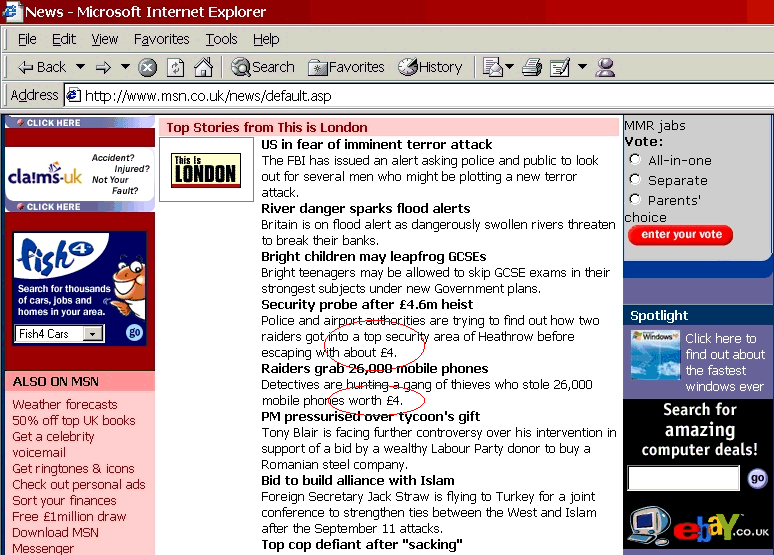This screenshot has width=774, height=555.
Task: Click the page icon in Address bar
Action: (x=74, y=95)
